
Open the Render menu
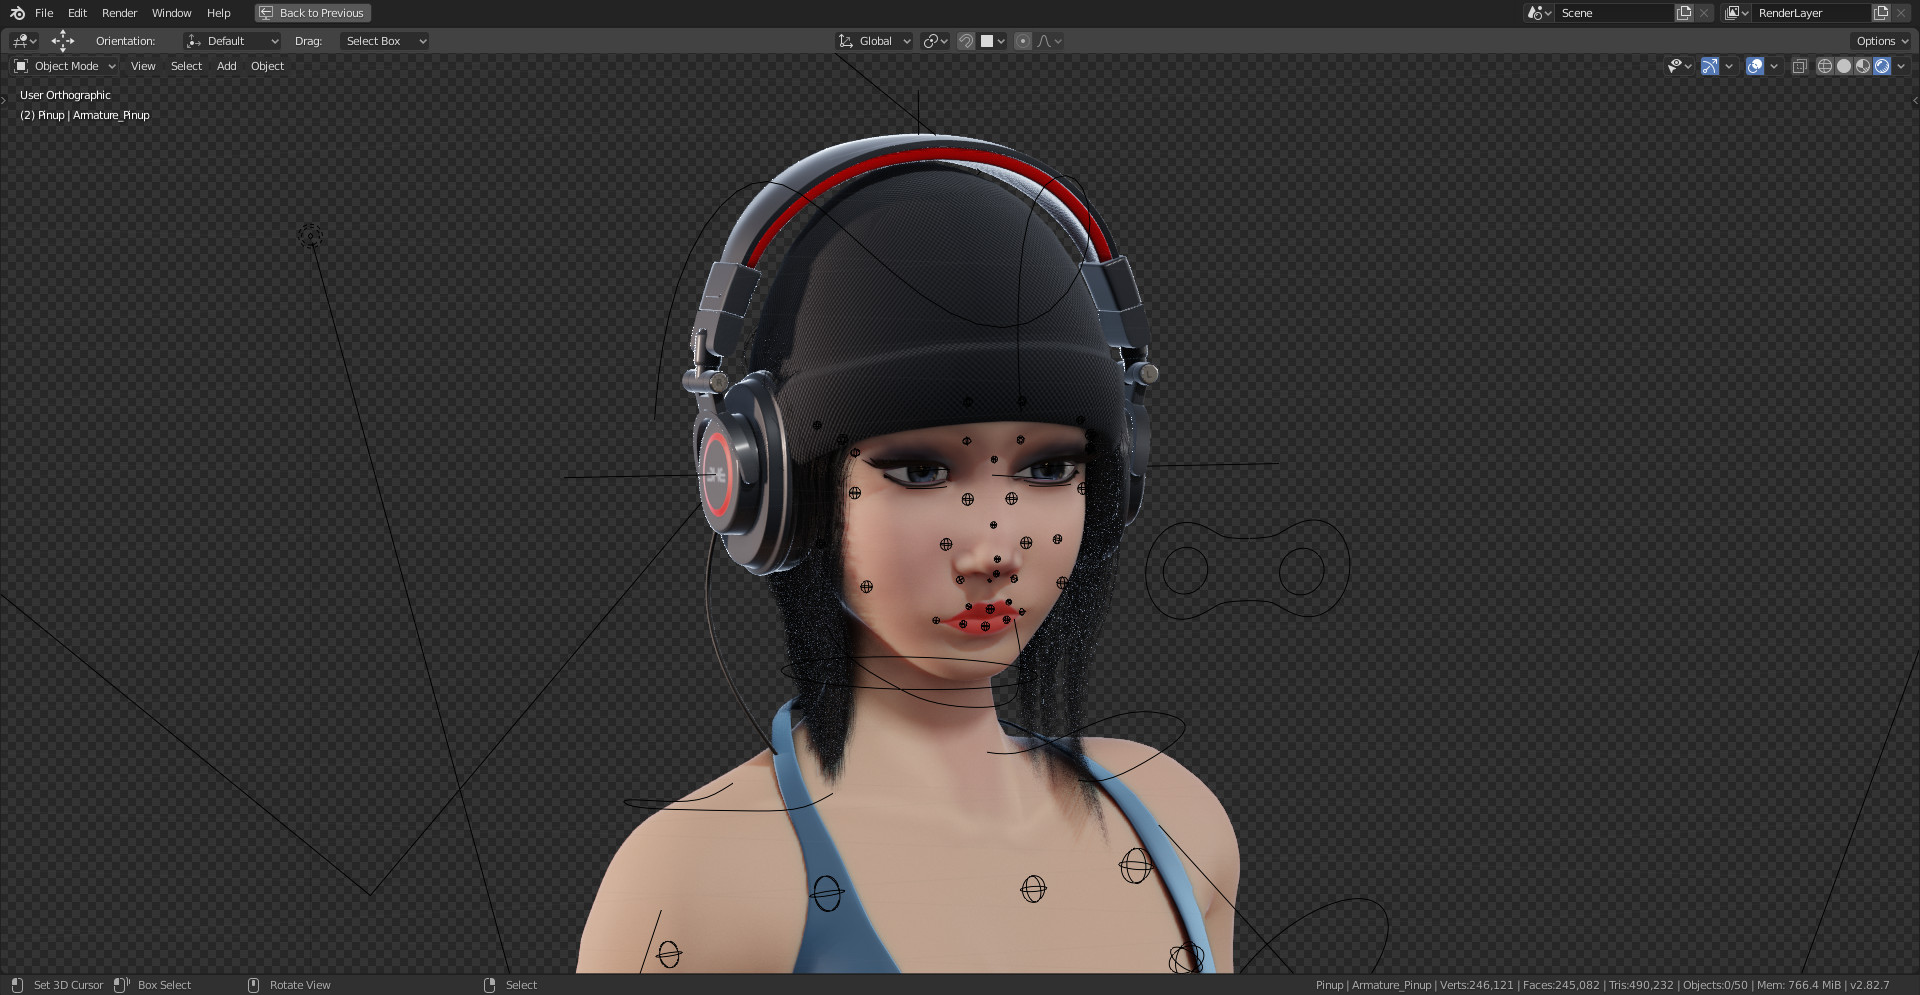coord(119,13)
